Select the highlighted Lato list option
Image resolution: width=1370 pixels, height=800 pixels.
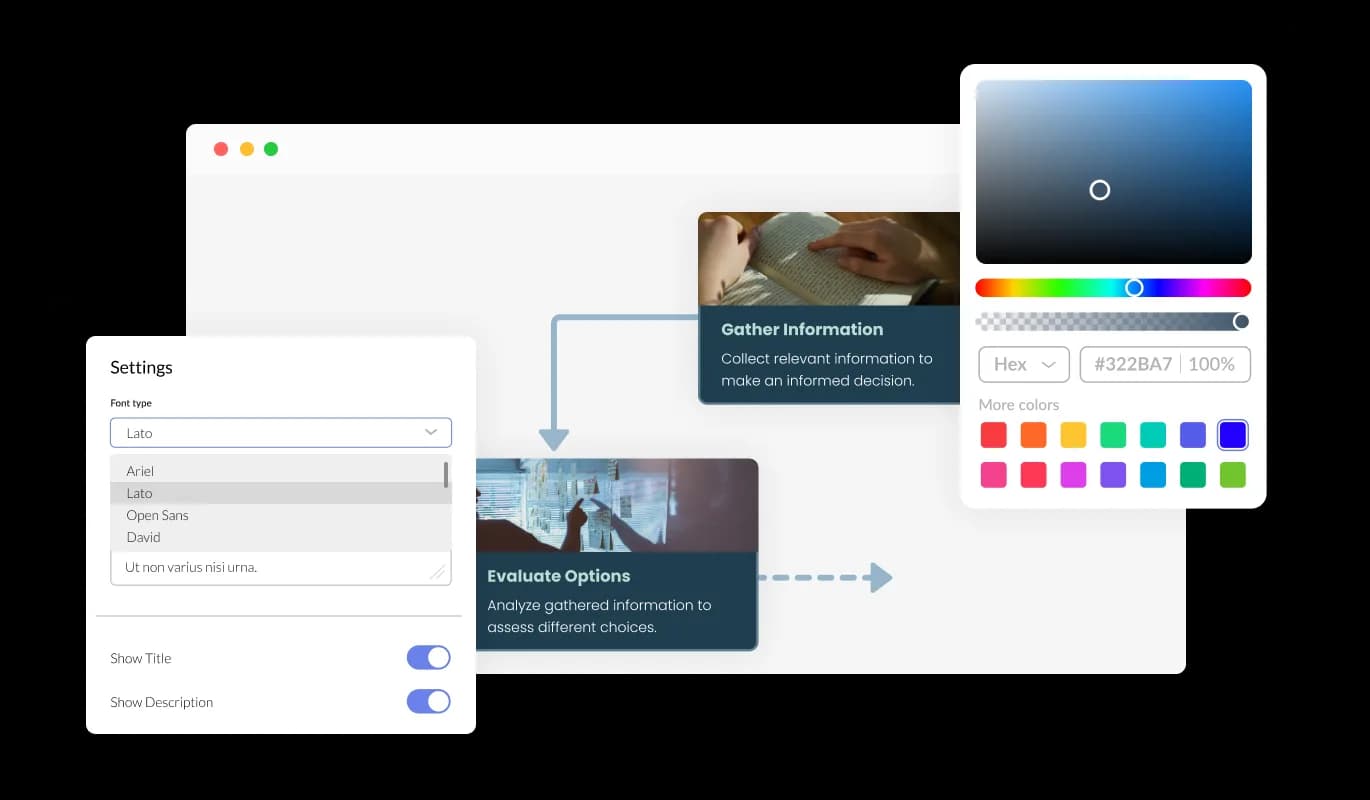tap(140, 493)
